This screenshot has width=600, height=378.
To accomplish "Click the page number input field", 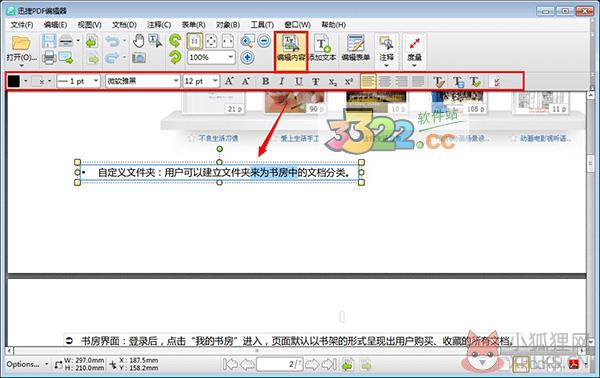I will [279, 364].
